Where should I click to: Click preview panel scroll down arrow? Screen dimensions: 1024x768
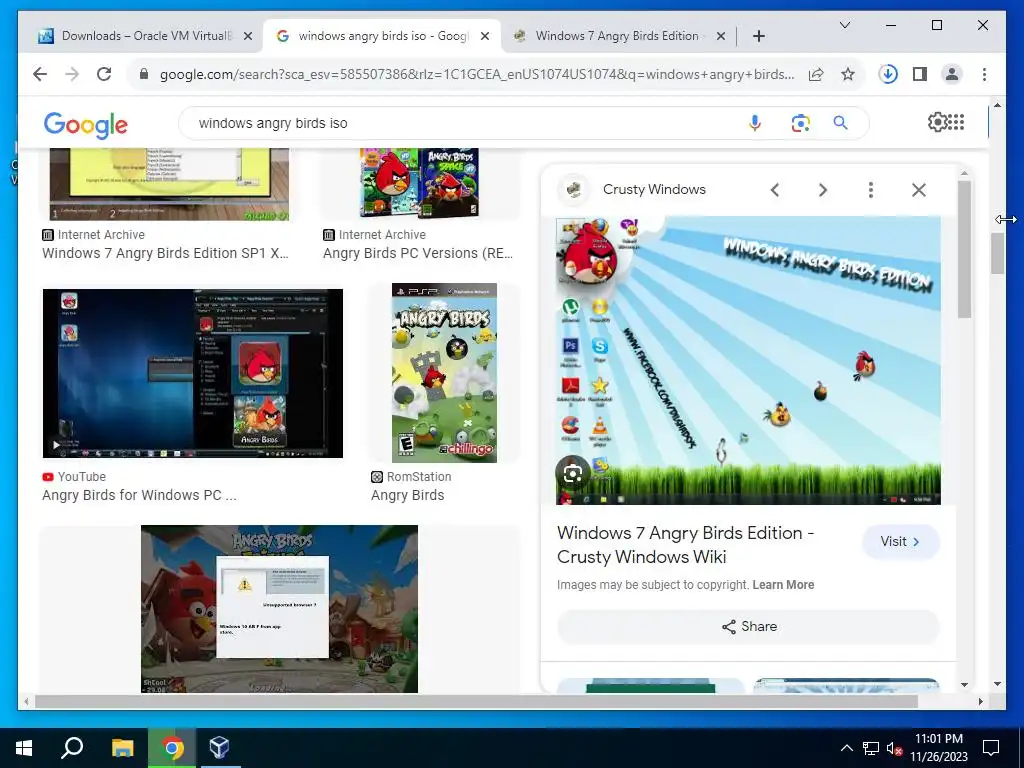(x=964, y=684)
